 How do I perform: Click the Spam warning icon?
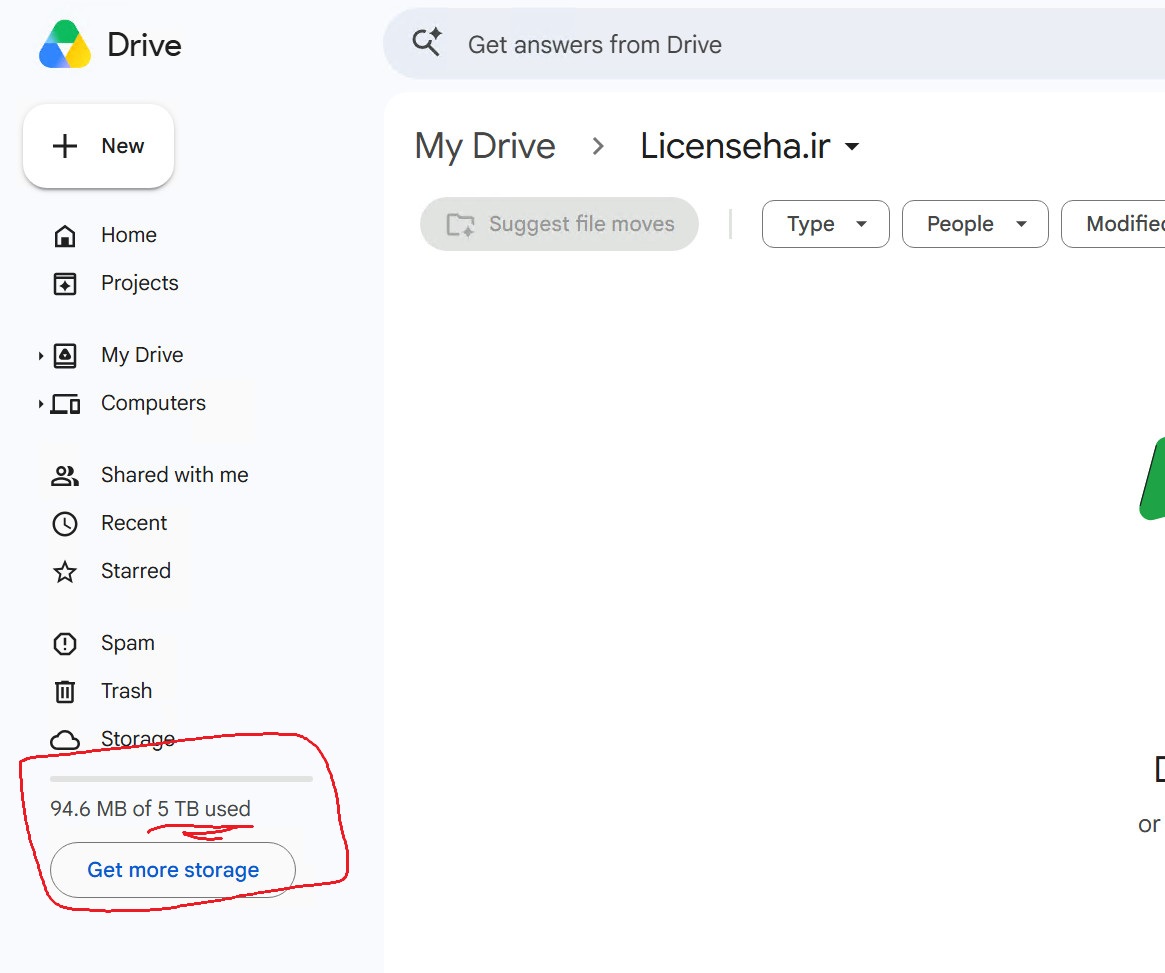pyautogui.click(x=65, y=643)
